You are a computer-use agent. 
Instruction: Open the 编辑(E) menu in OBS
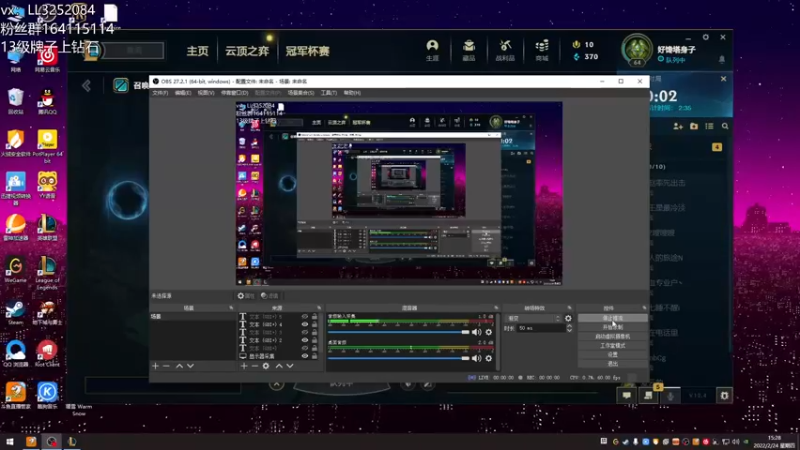click(x=183, y=93)
